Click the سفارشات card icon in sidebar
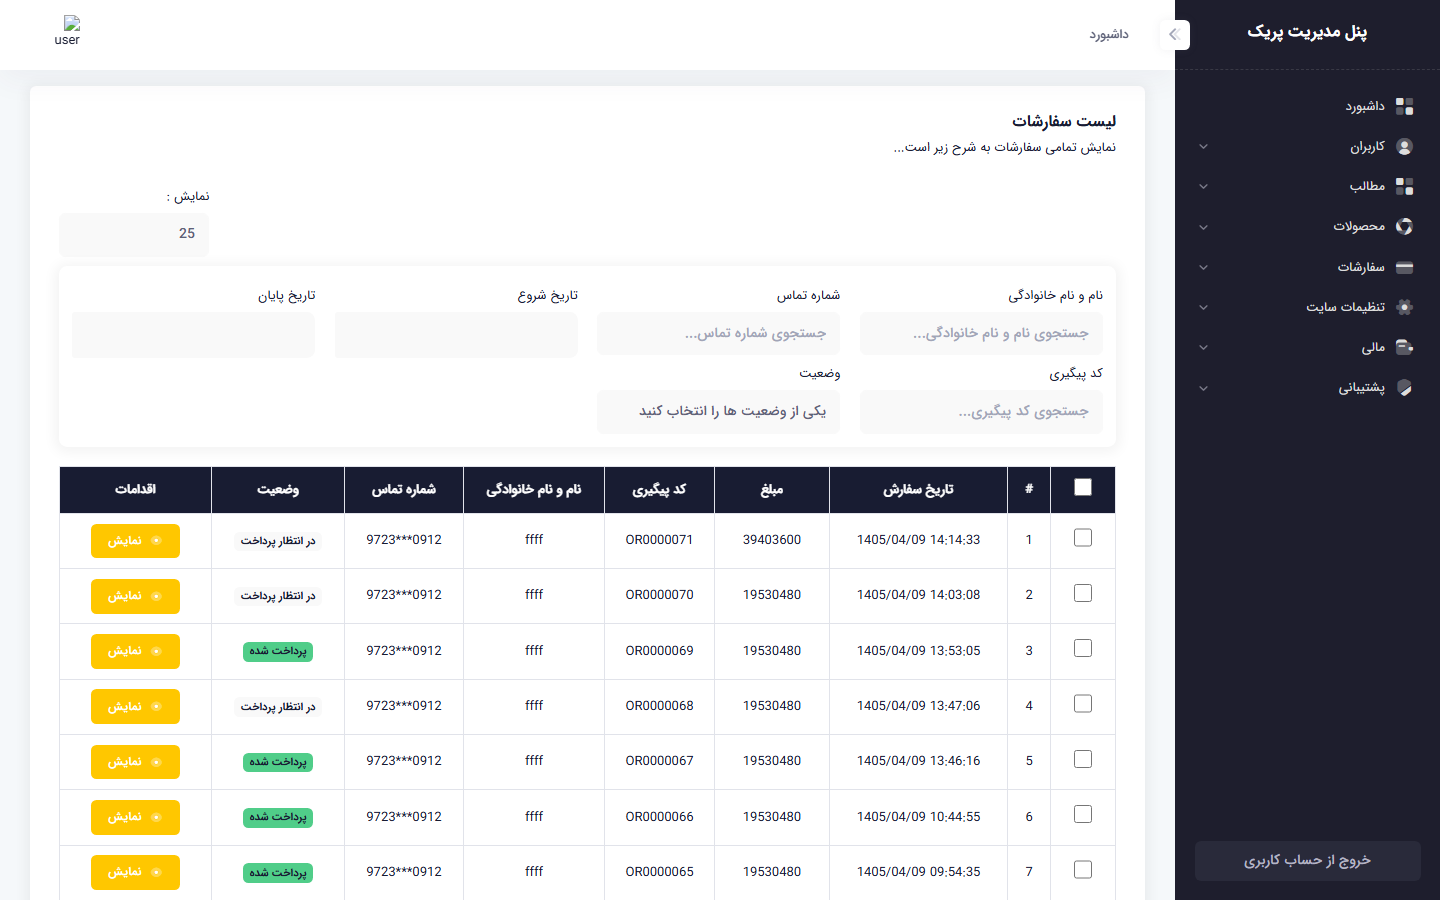 [x=1404, y=267]
